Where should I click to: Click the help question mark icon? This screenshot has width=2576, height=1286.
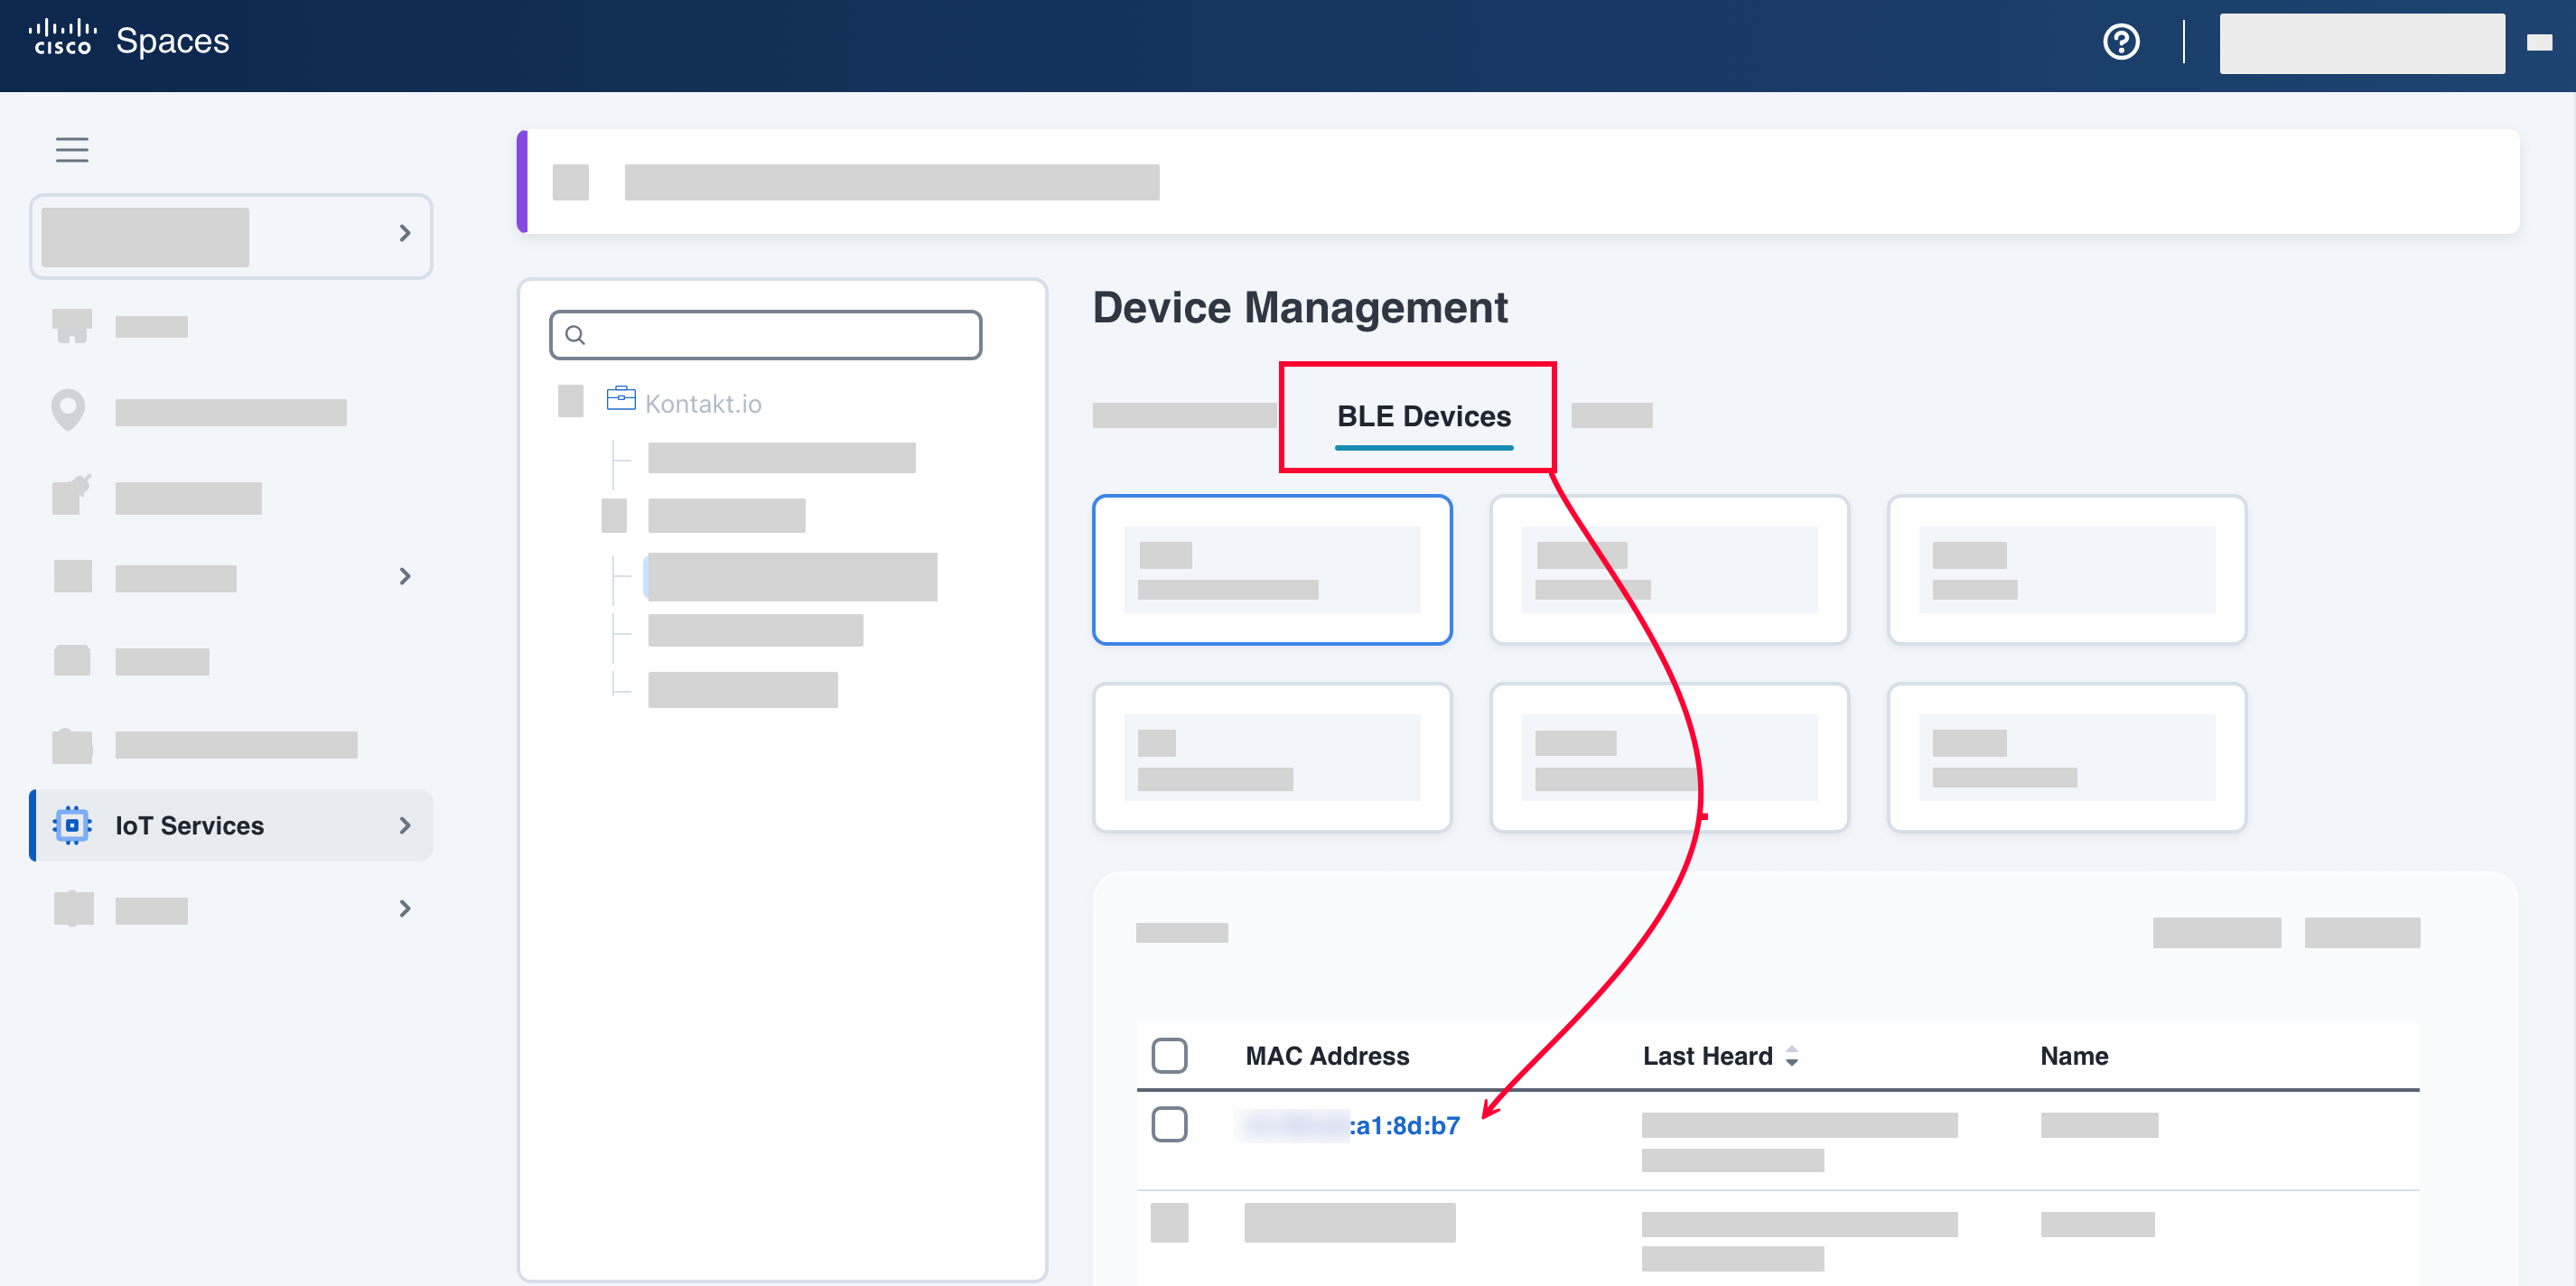tap(2121, 42)
